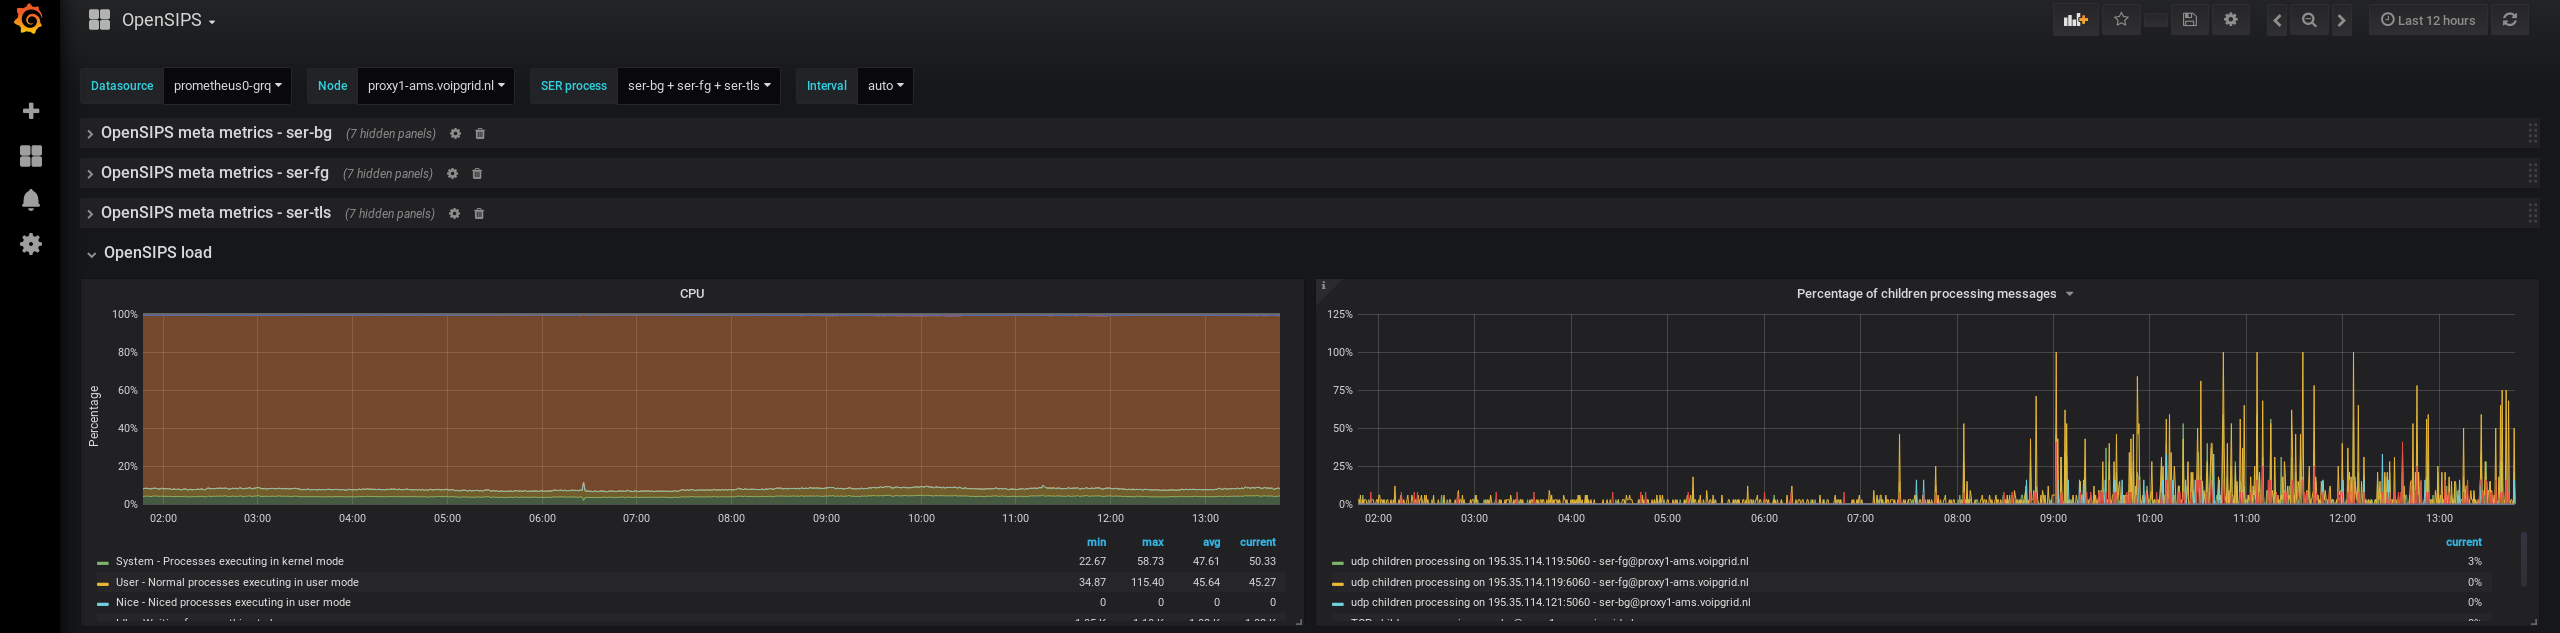The width and height of the screenshot is (2560, 633).
Task: Sort CPU legend by current column
Action: pyautogui.click(x=1257, y=542)
